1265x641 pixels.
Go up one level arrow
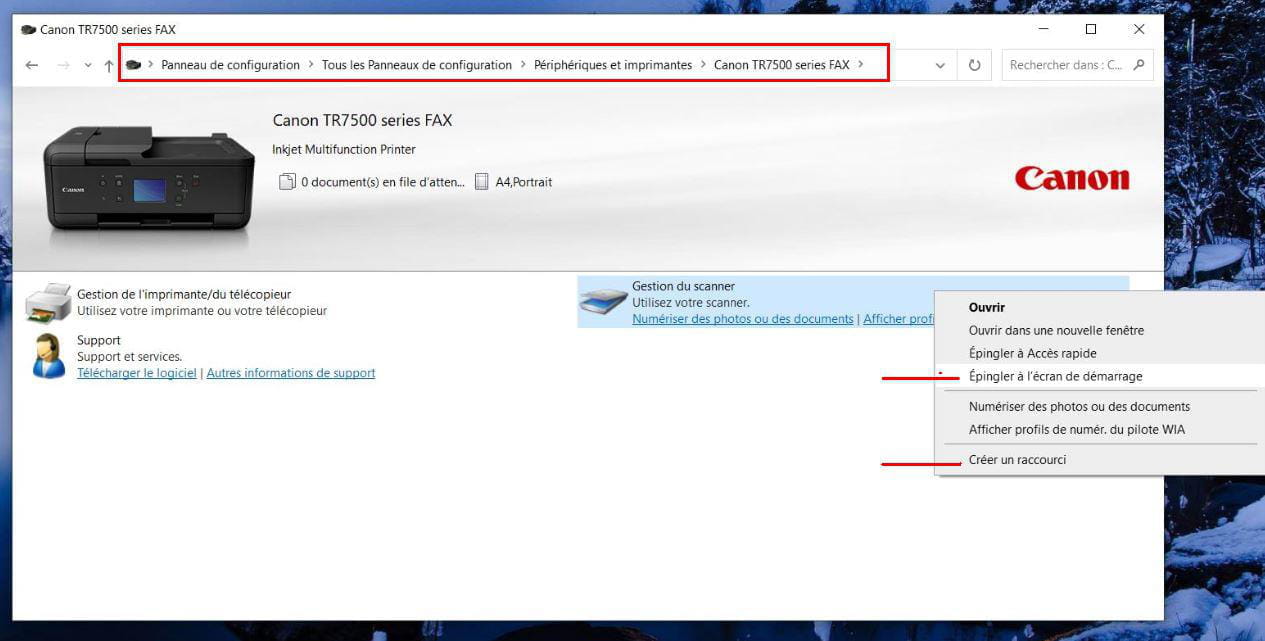(x=109, y=65)
